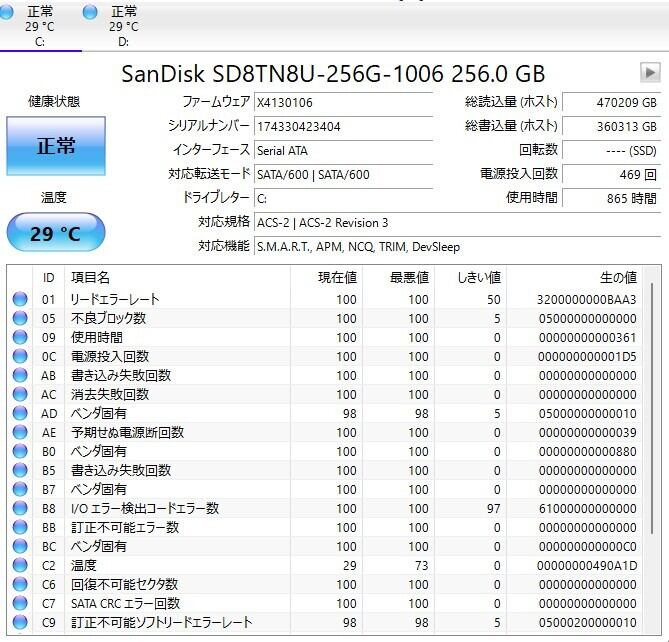Click status icon for C7 SATA CRC エラー回数
The height and width of the screenshot is (642, 669).
(20, 603)
